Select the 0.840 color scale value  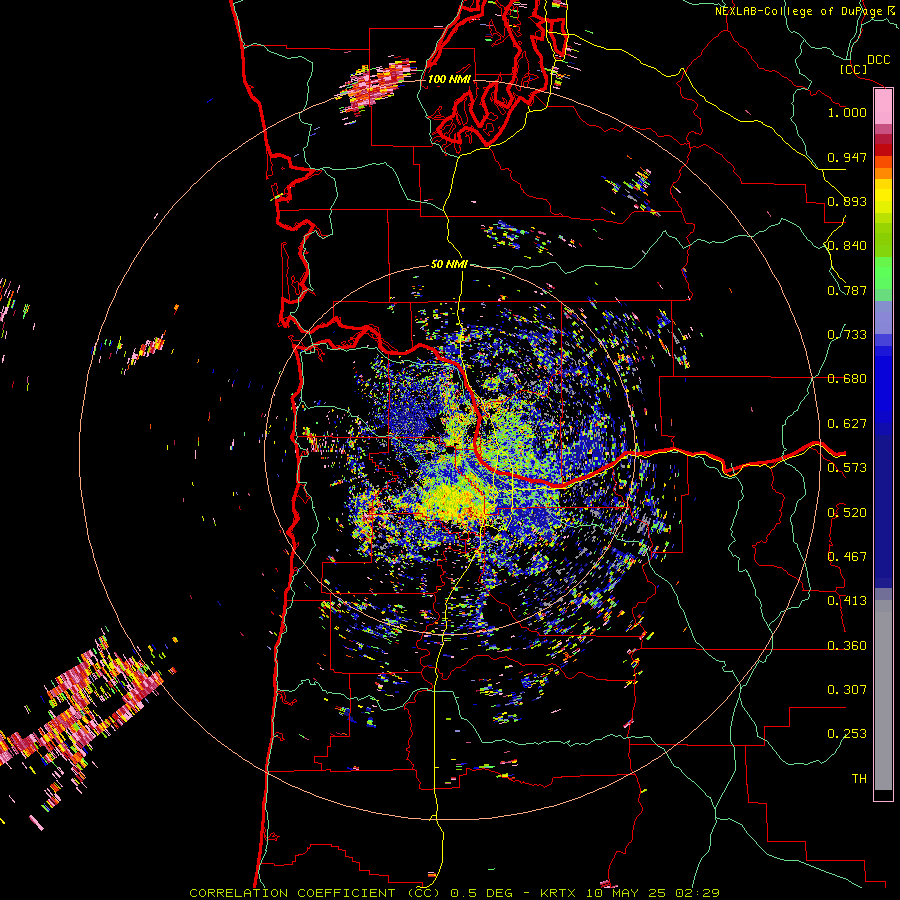[847, 246]
